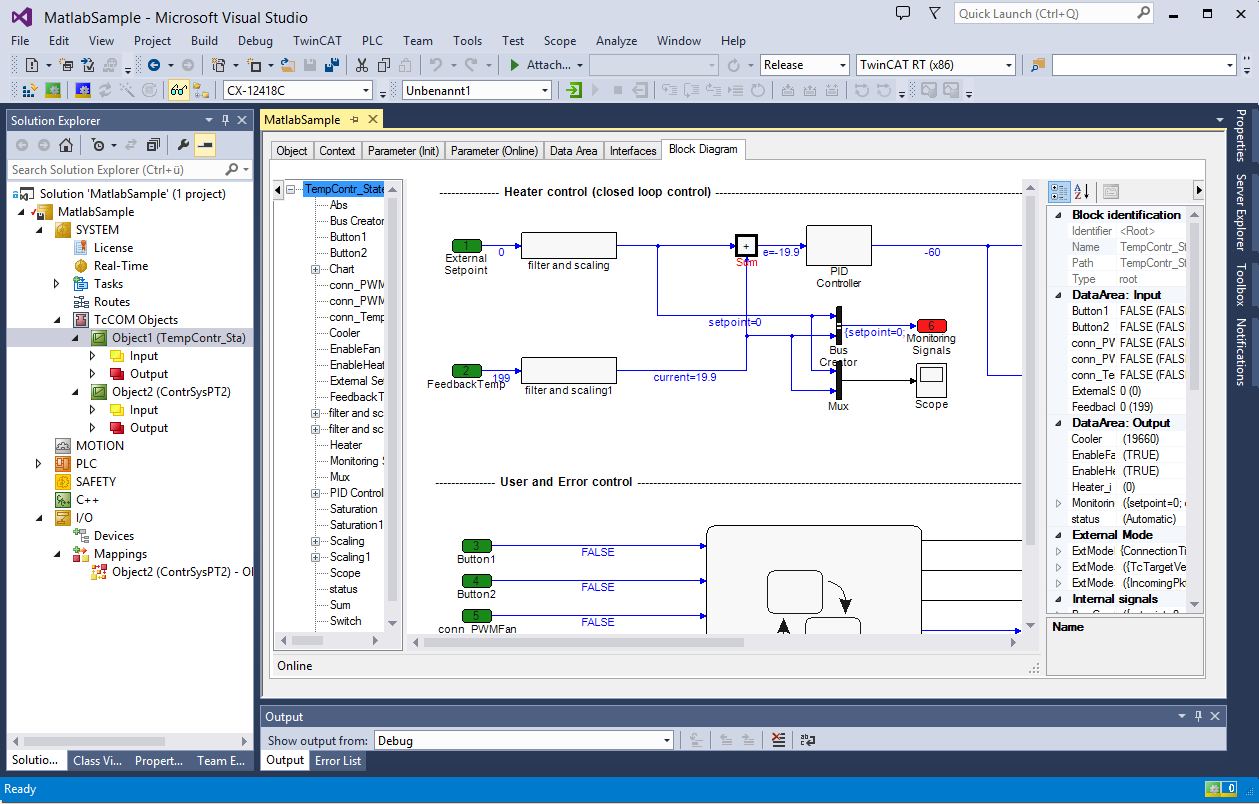Click the green PLC Login icon
Screen dimensions: 1259x804
click(x=574, y=90)
